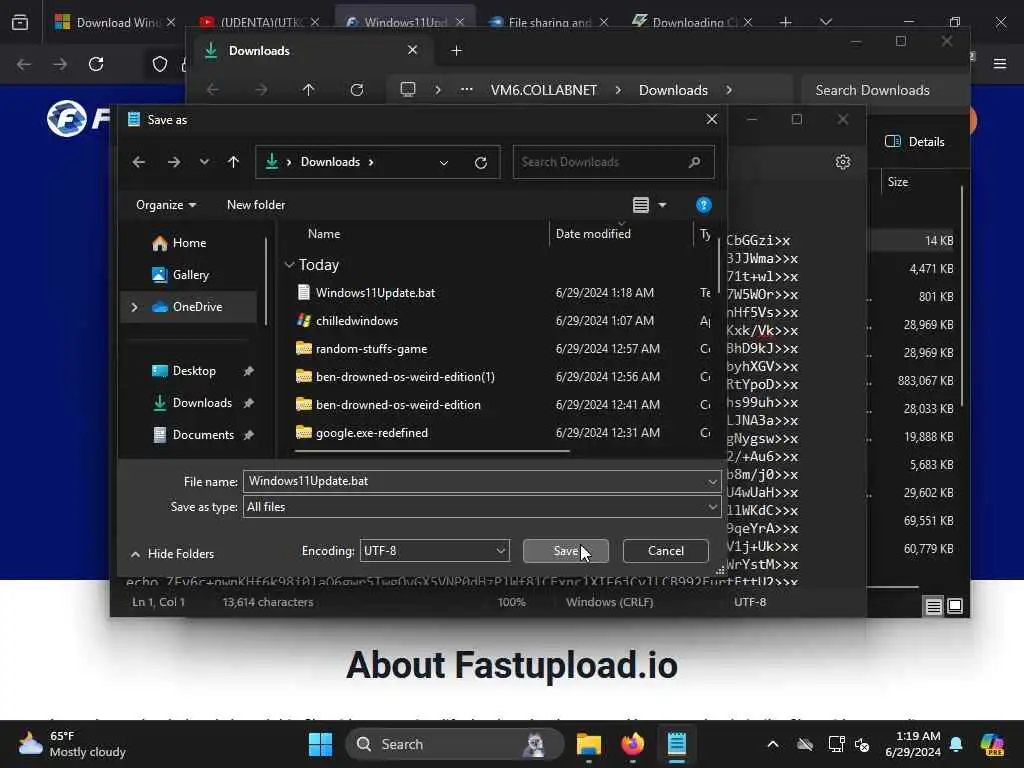Open Desktop from quick access

coord(194,371)
